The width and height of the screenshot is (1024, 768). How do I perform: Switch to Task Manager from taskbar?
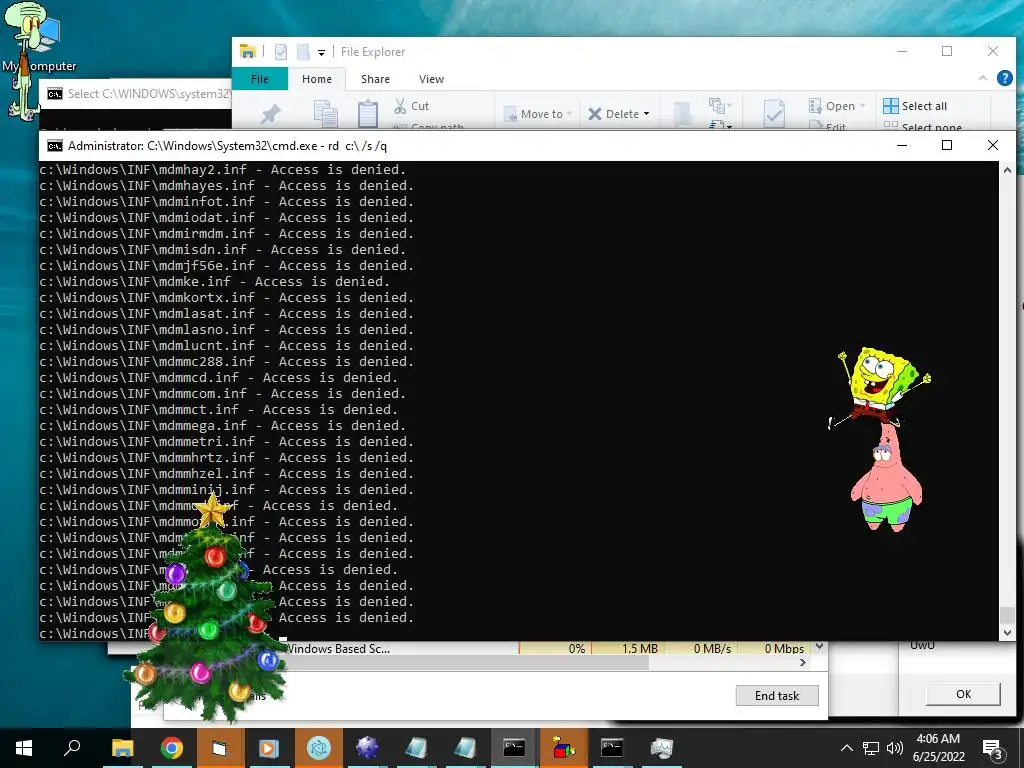662,748
